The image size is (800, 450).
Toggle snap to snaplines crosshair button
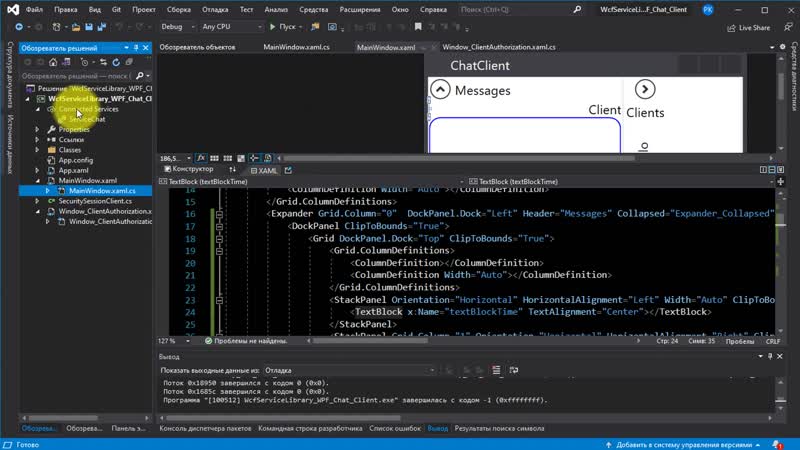(x=254, y=158)
